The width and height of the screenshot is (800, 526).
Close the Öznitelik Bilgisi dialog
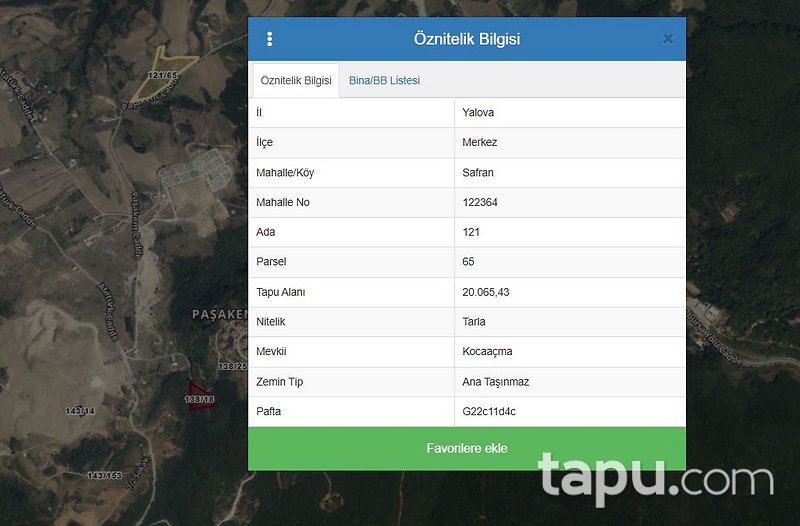coord(668,39)
